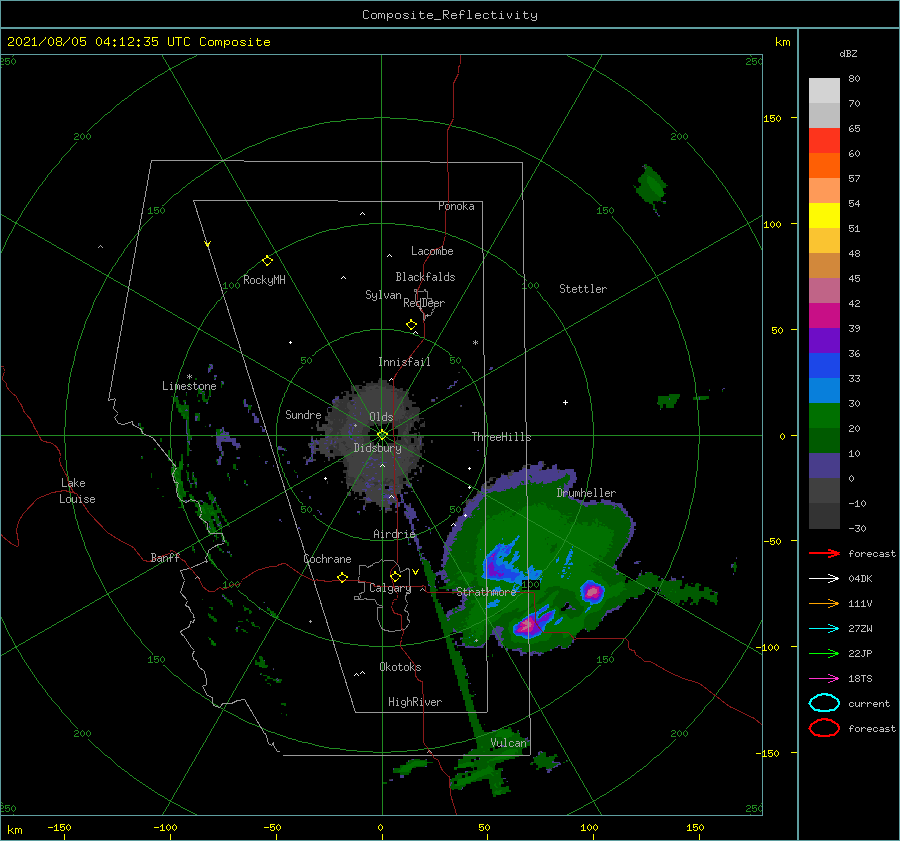
Task: Click the cyan 27ZW arrow legend icon
Action: pos(824,629)
